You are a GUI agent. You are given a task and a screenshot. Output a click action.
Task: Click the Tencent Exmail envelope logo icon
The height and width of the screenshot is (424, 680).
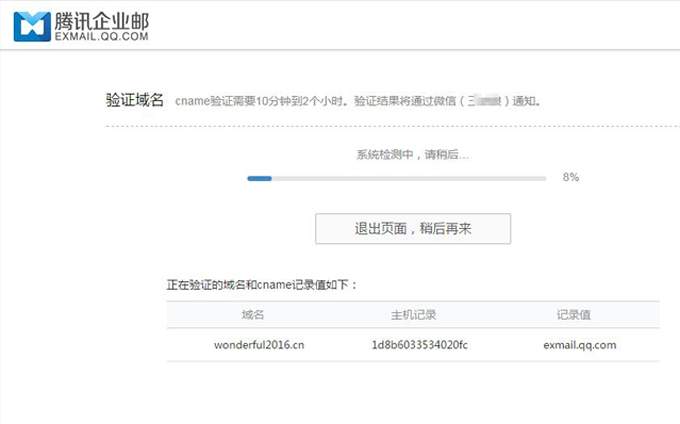31,25
